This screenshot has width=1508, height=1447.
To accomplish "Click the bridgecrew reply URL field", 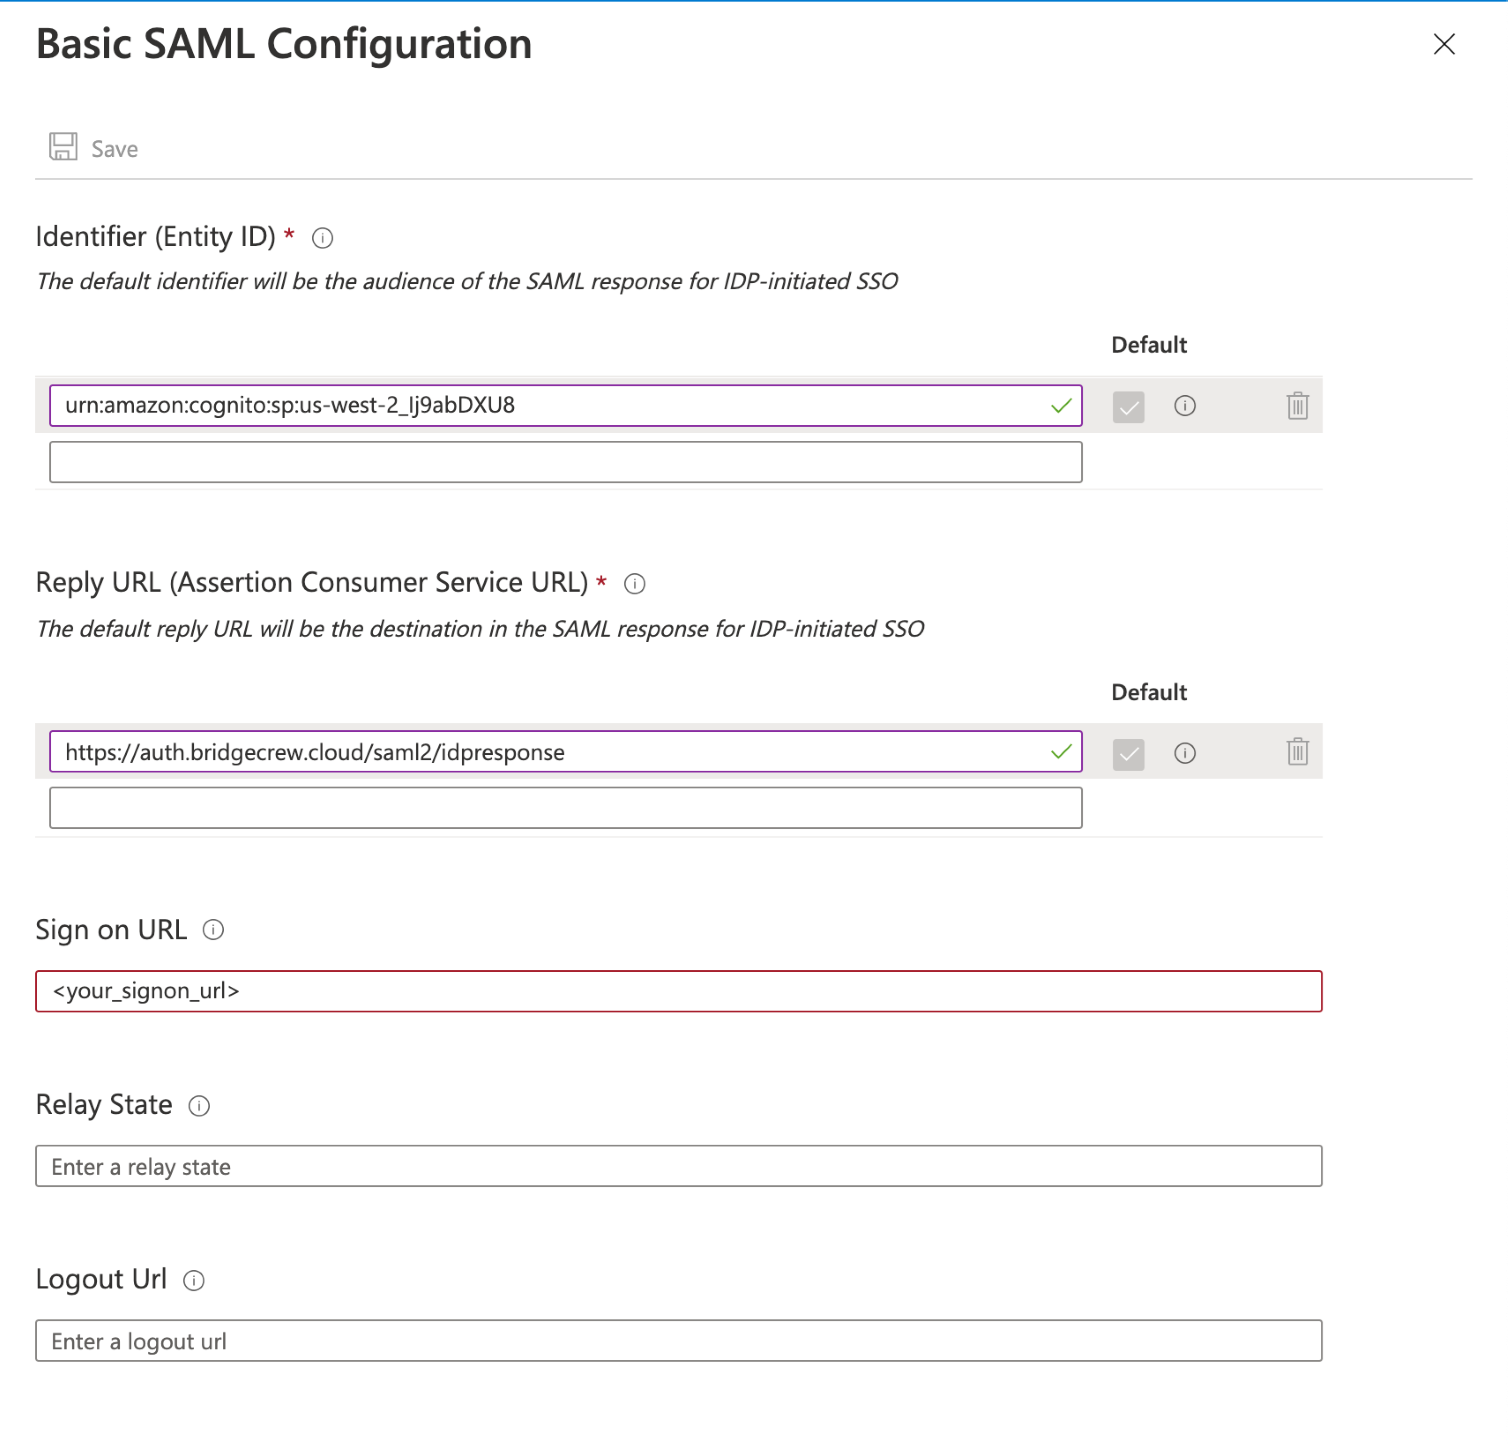I will pyautogui.click(x=550, y=752).
